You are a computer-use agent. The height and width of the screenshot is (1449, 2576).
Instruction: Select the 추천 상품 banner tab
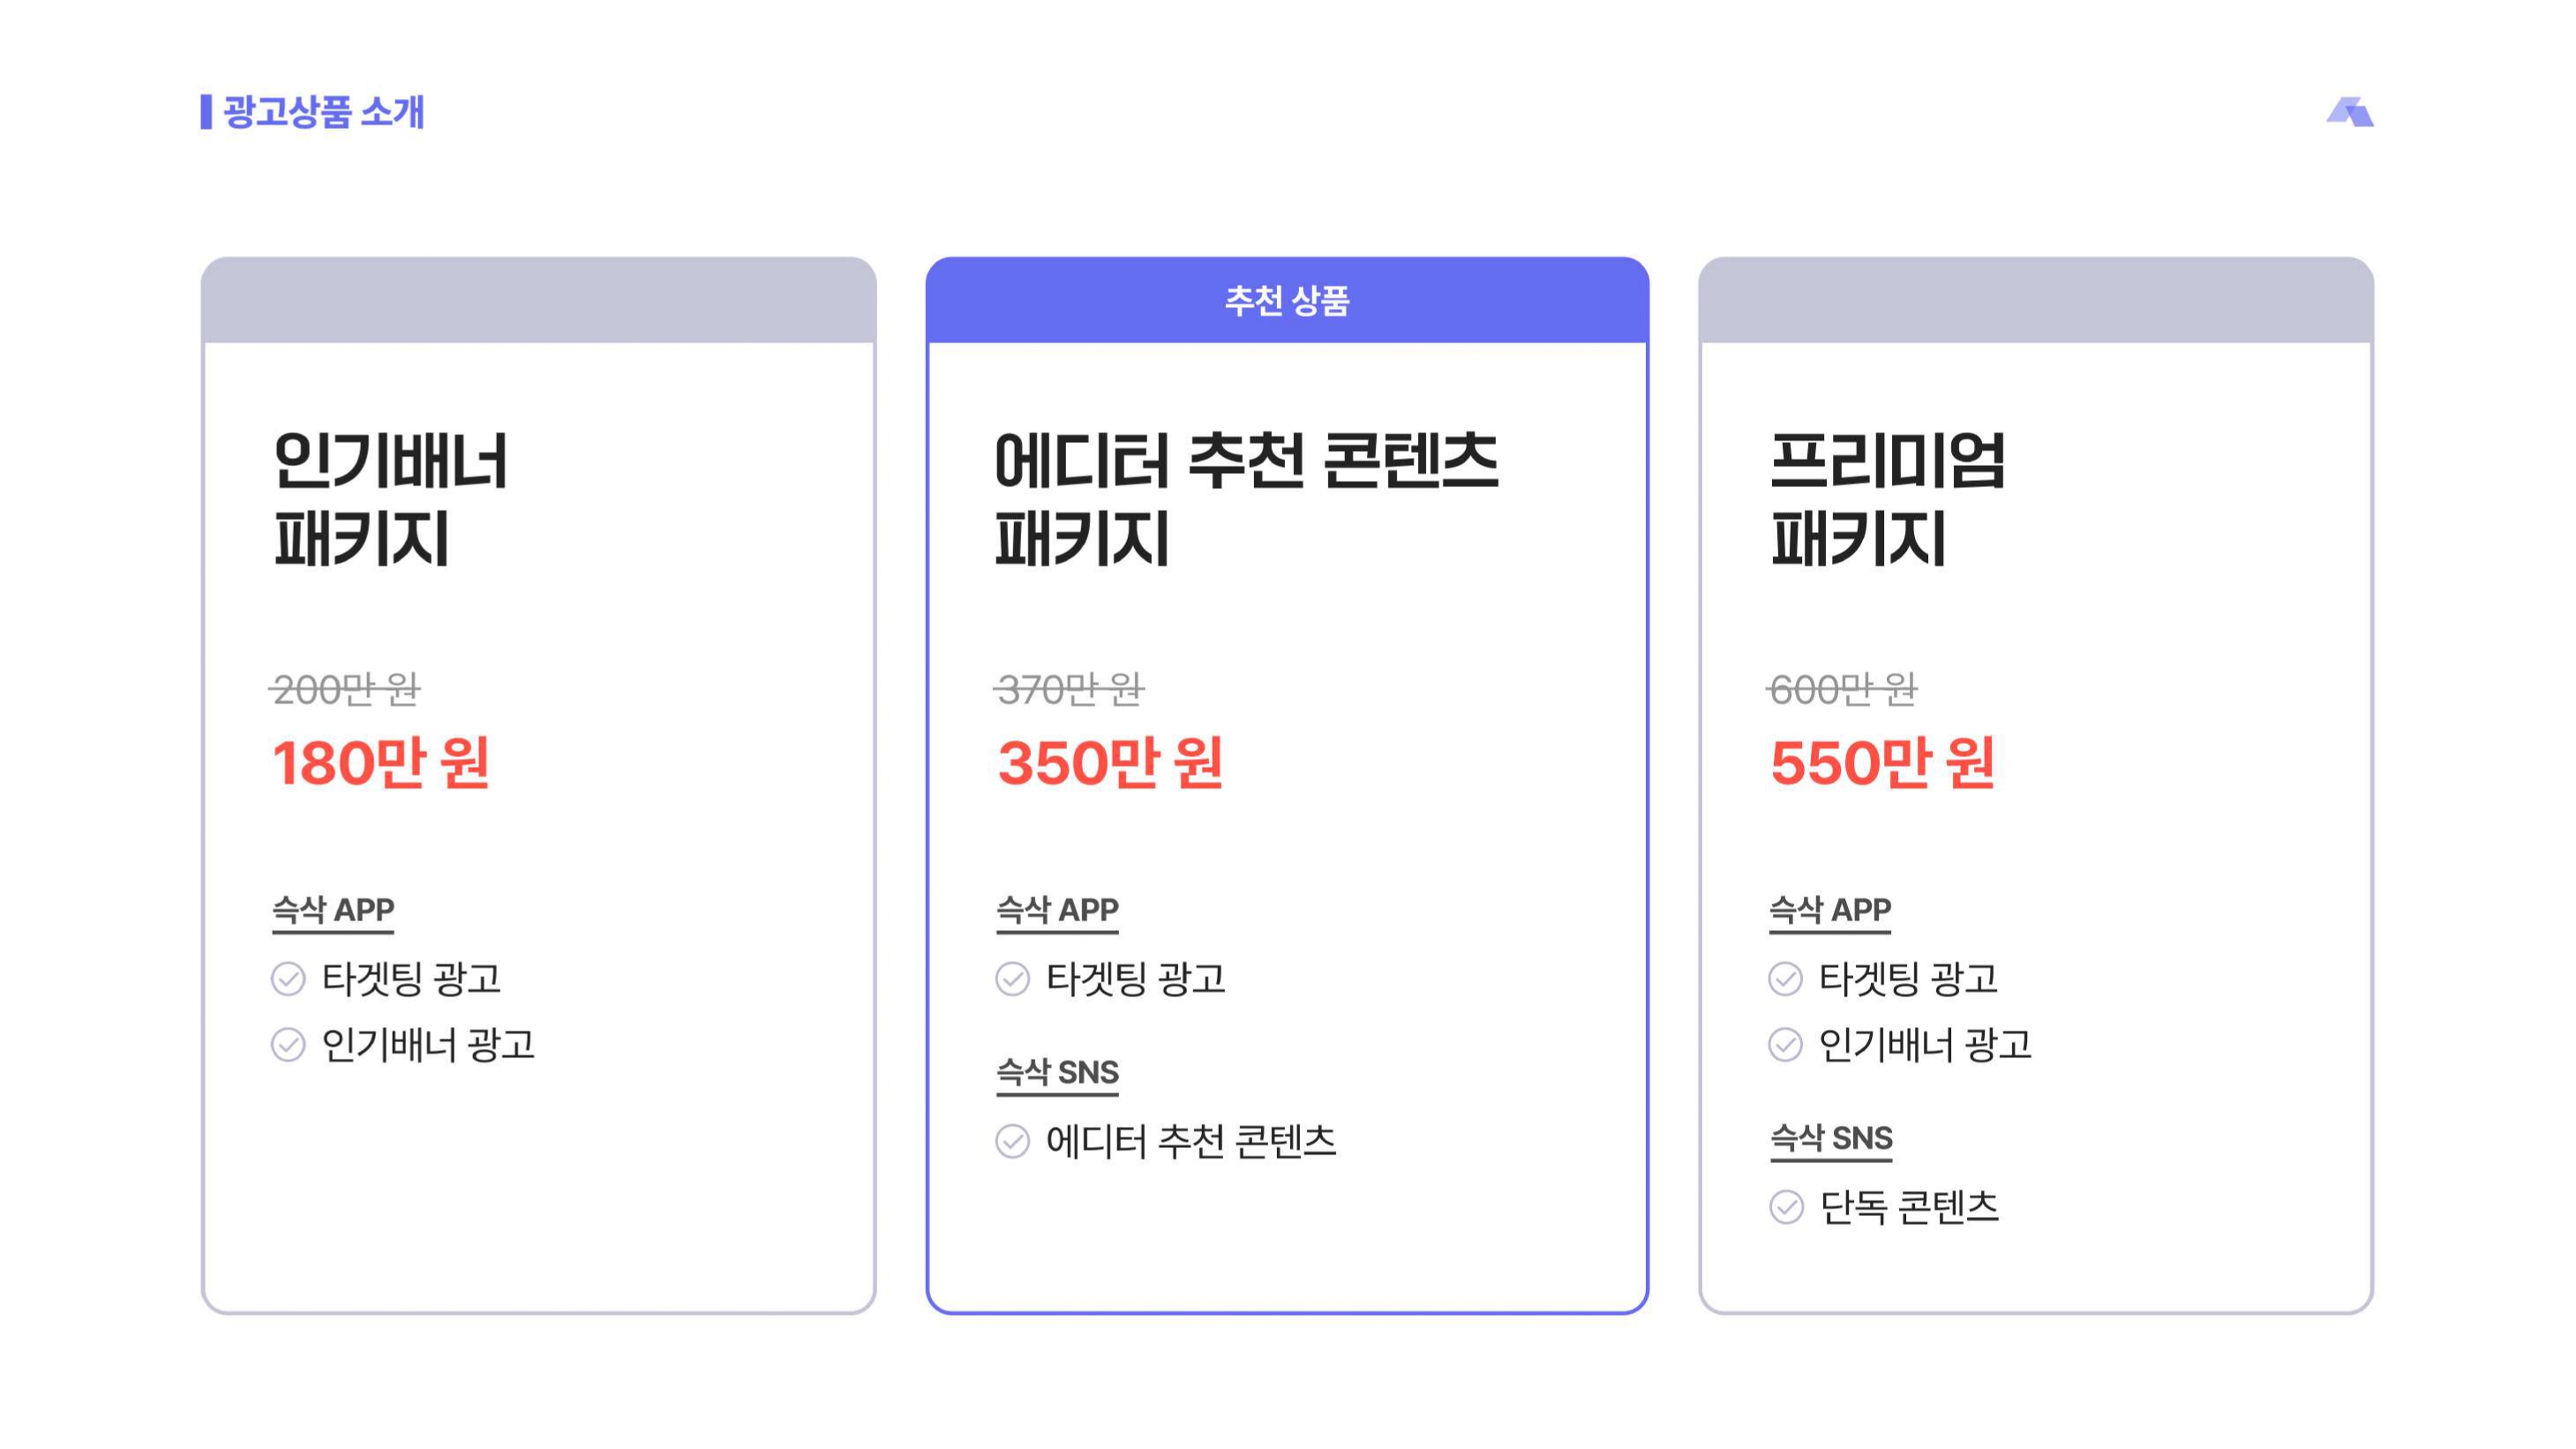pos(1287,300)
